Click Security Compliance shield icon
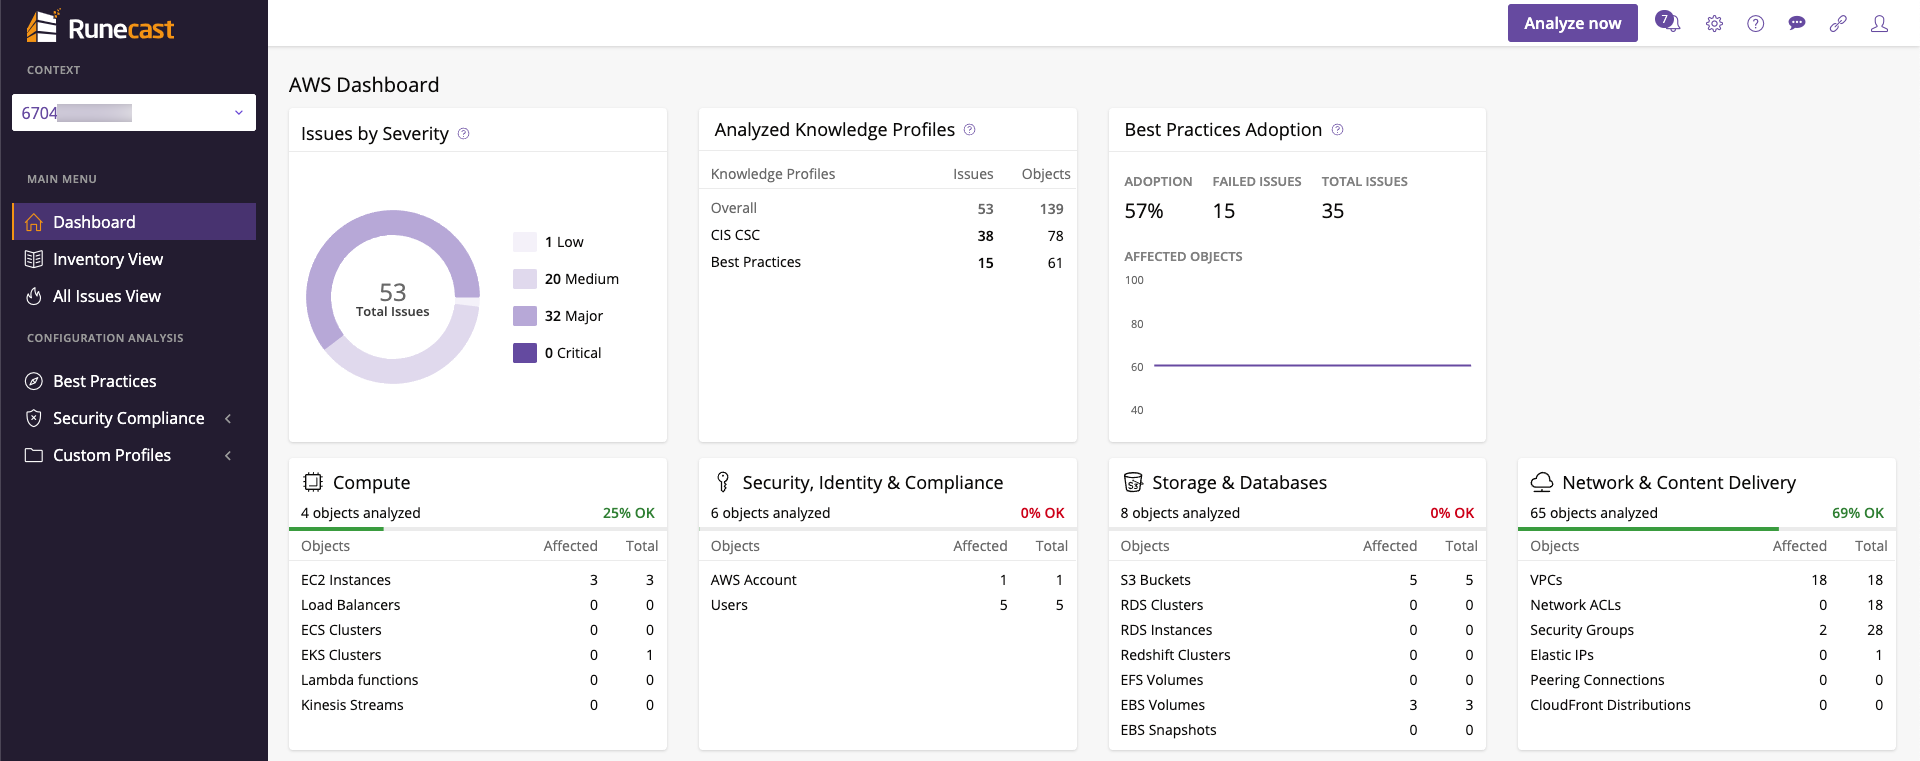This screenshot has width=1920, height=761. tap(34, 418)
